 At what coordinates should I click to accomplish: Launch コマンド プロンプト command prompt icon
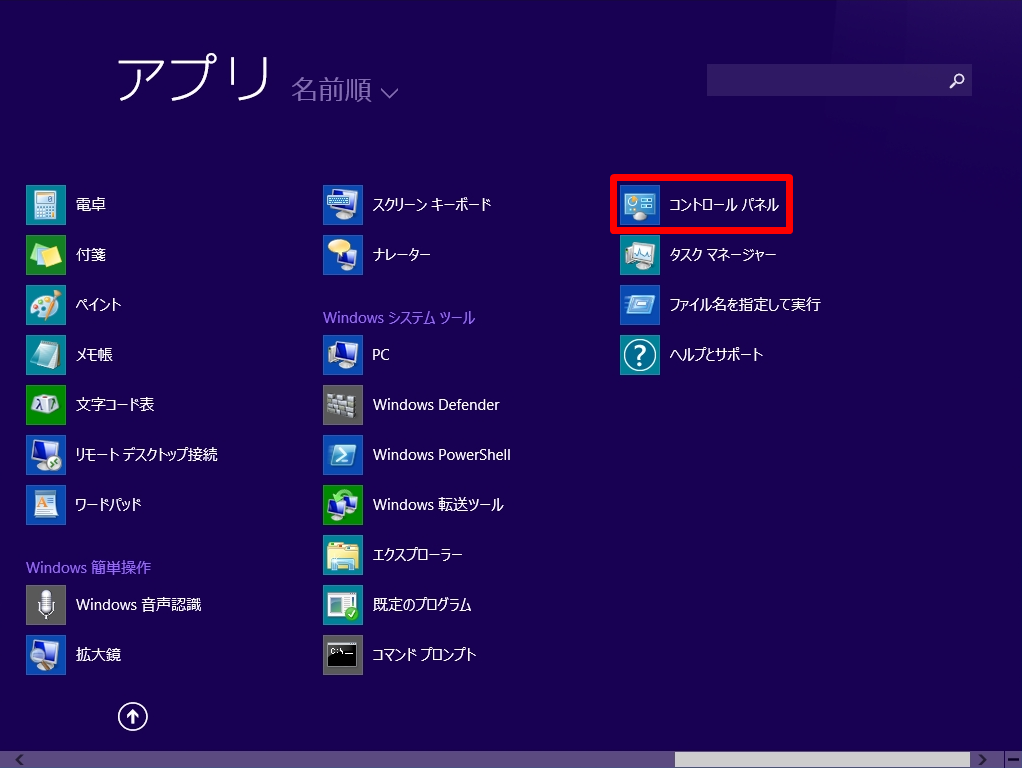[343, 655]
